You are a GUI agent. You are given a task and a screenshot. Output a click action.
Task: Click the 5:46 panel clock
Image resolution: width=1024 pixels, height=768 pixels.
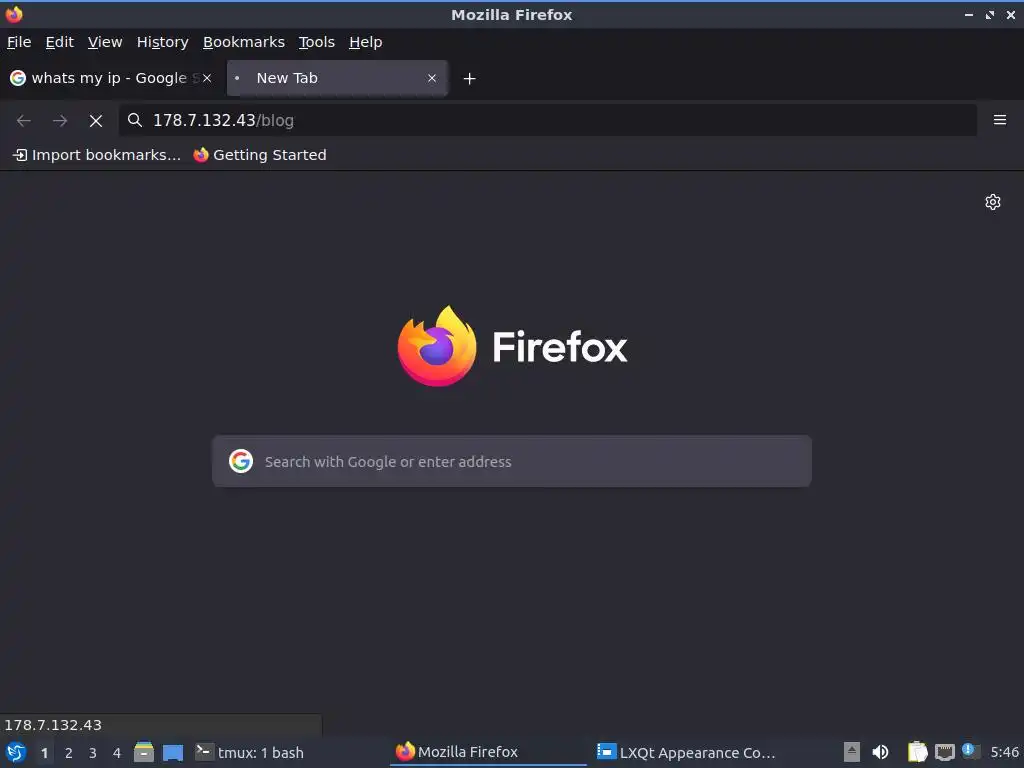click(x=1004, y=752)
